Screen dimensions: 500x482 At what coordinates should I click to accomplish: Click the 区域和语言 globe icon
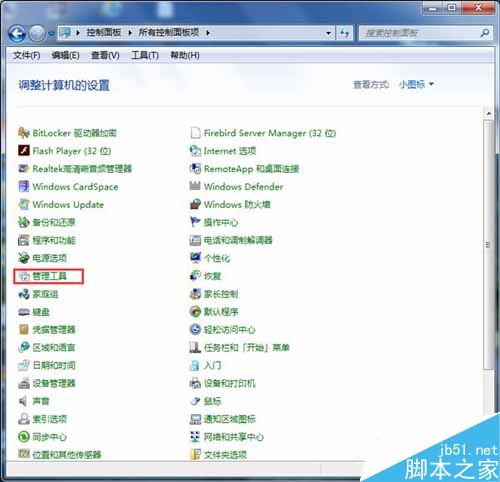point(24,347)
